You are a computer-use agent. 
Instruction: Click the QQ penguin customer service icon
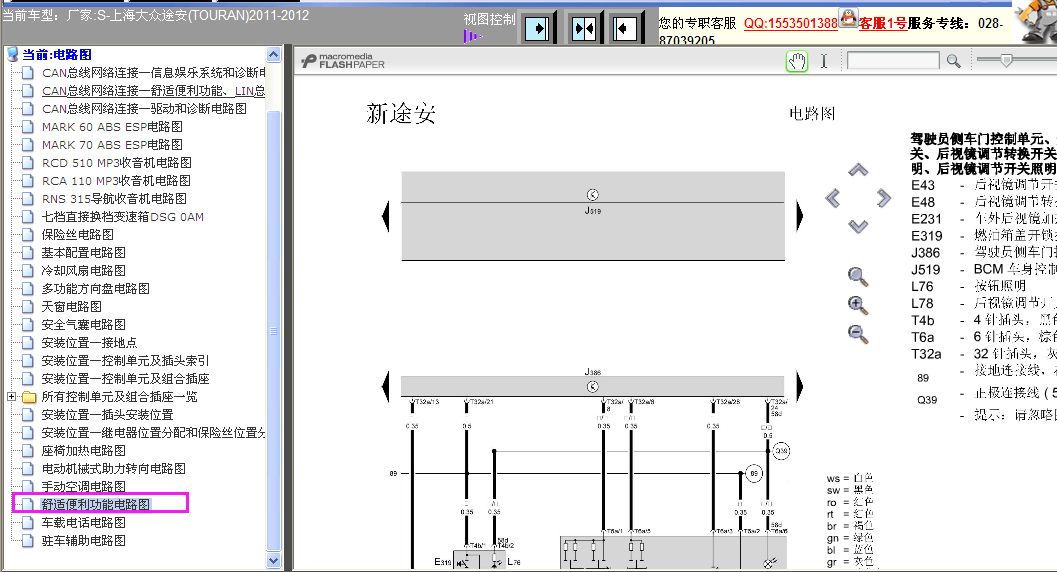pyautogui.click(x=848, y=18)
